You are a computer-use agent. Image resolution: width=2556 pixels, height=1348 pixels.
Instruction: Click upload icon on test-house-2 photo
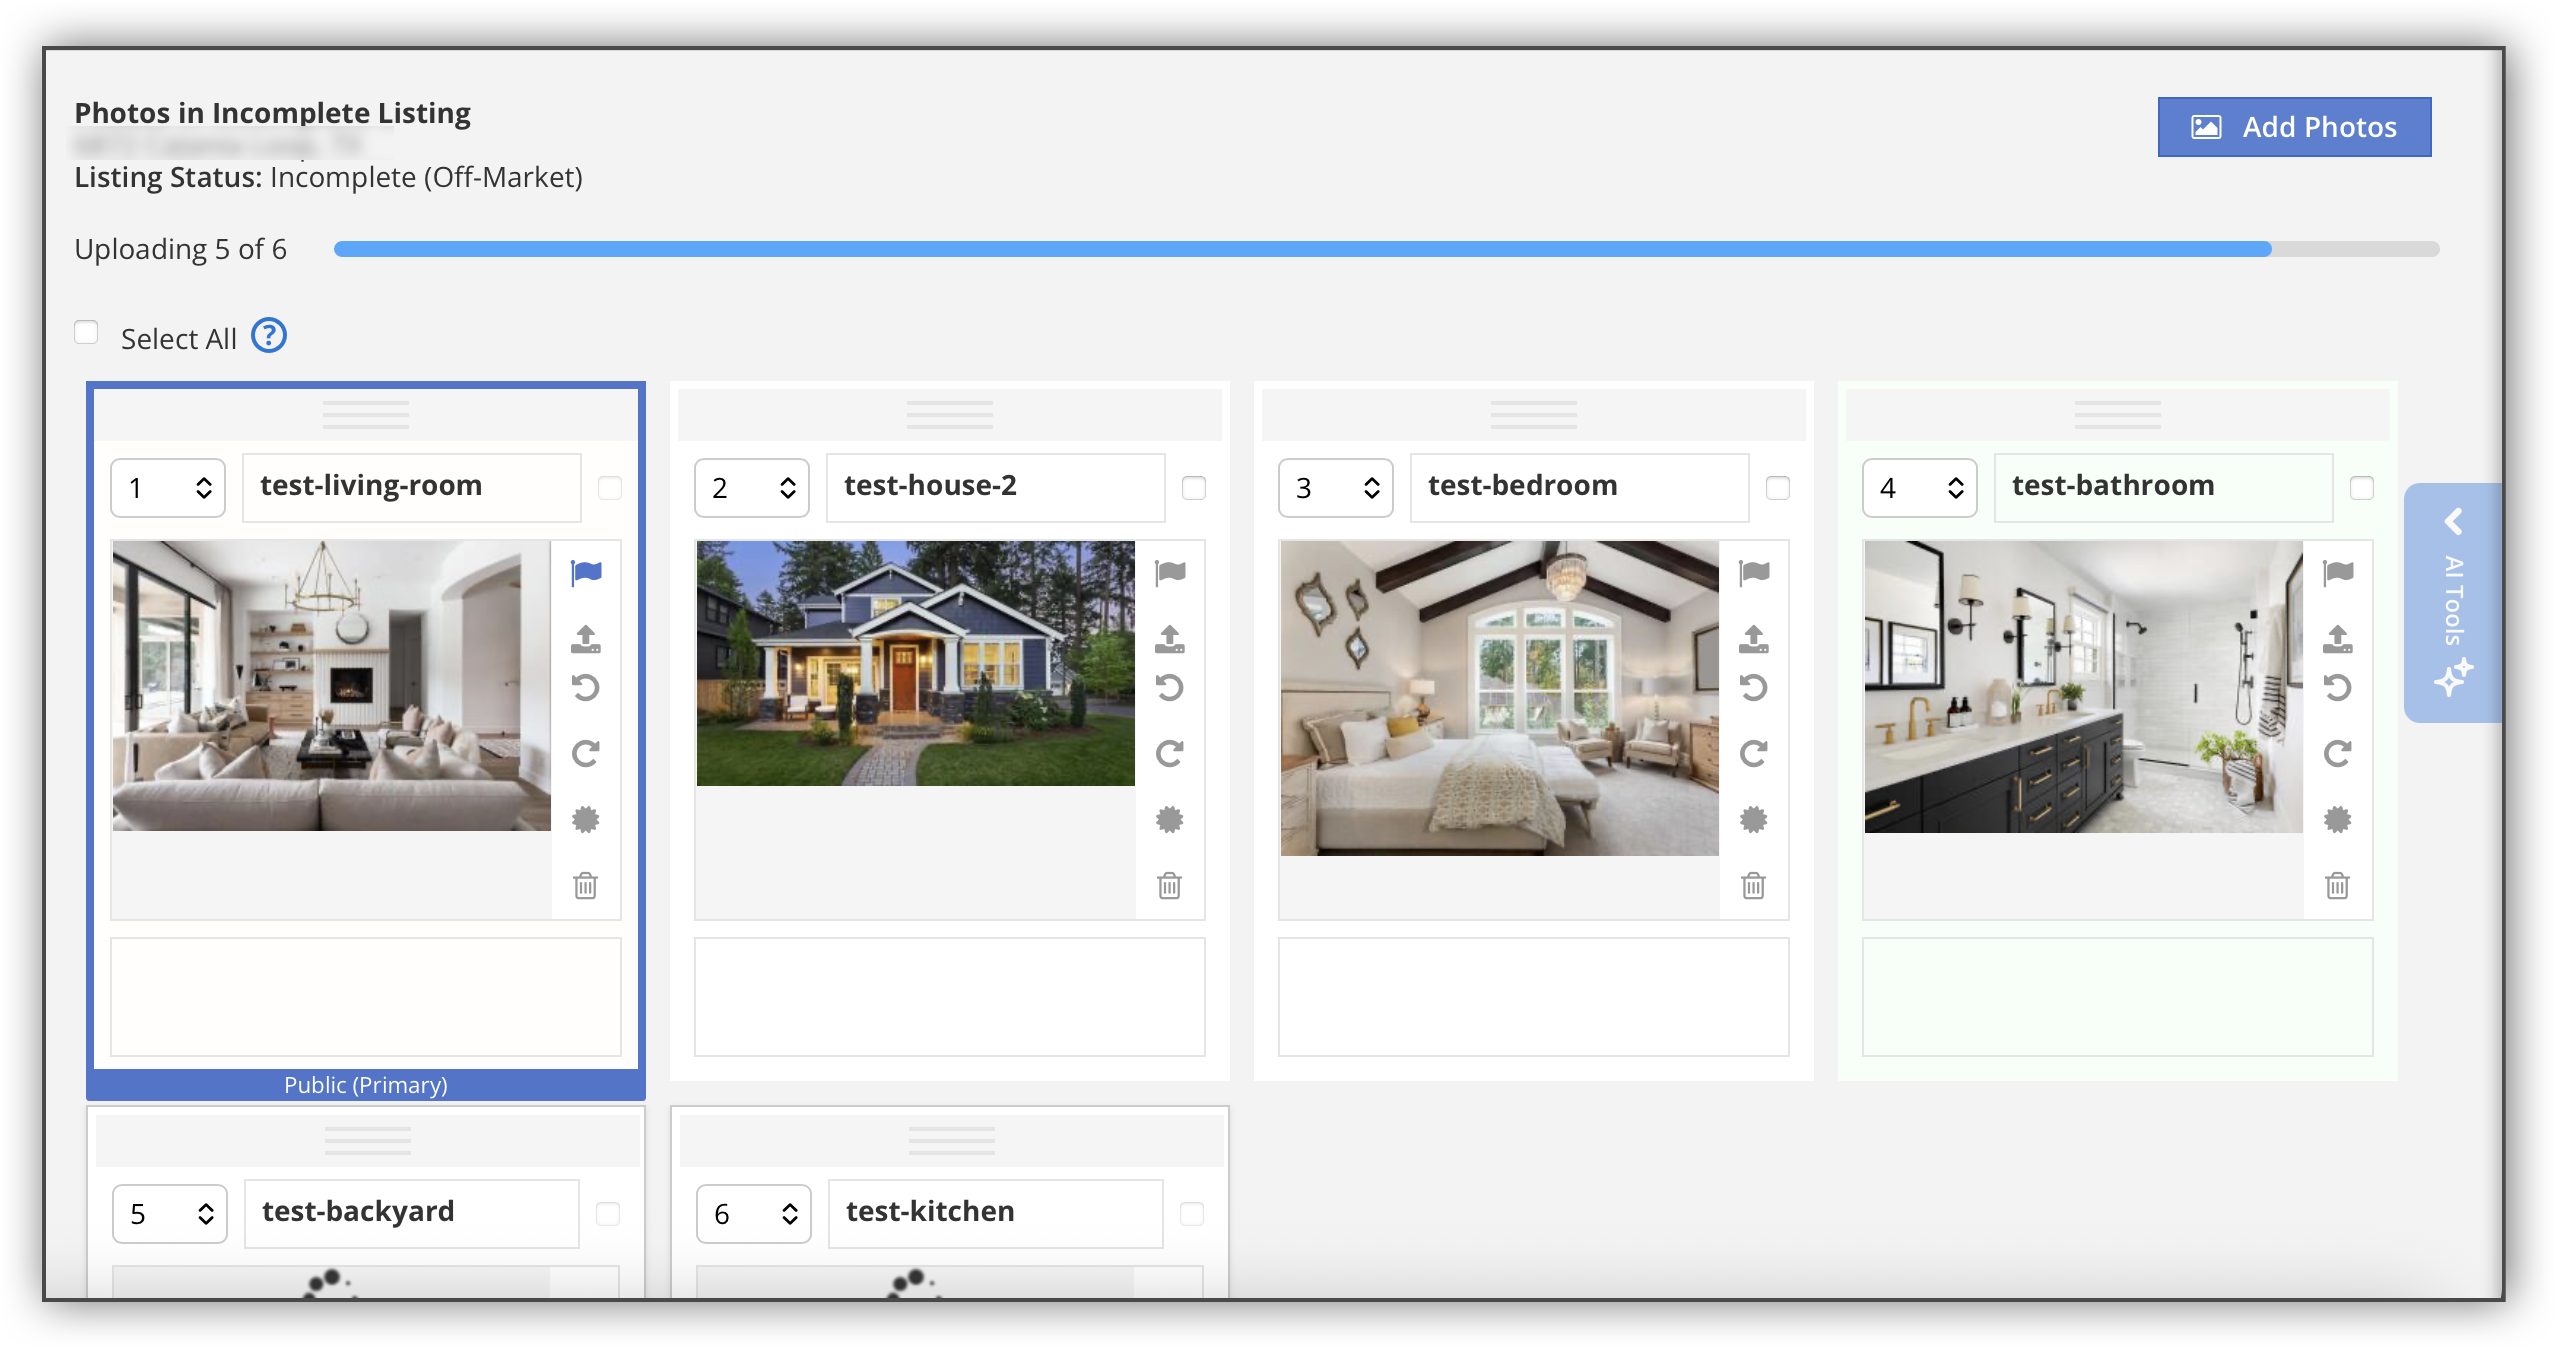pos(1169,638)
